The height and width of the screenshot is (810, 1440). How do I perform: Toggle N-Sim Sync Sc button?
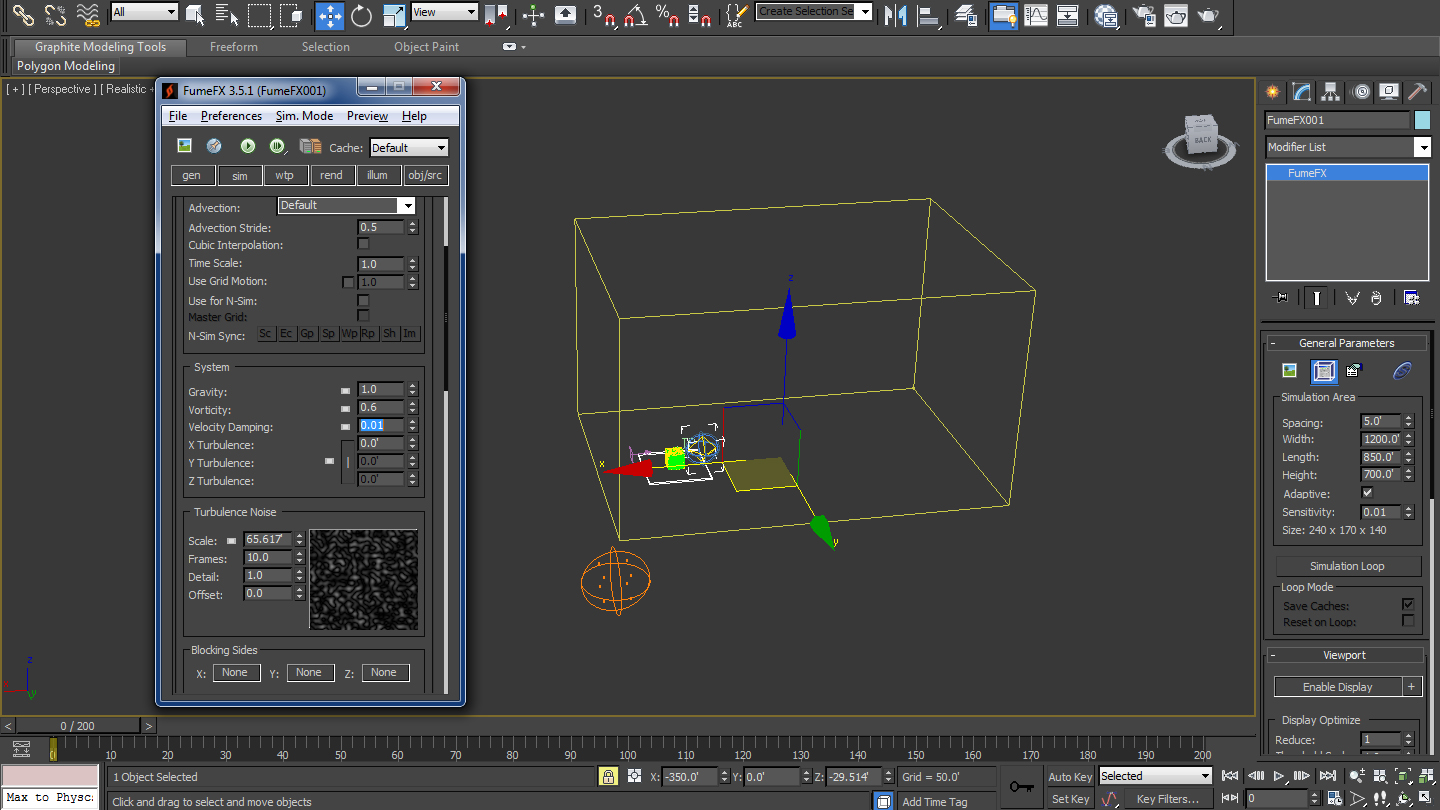(266, 334)
